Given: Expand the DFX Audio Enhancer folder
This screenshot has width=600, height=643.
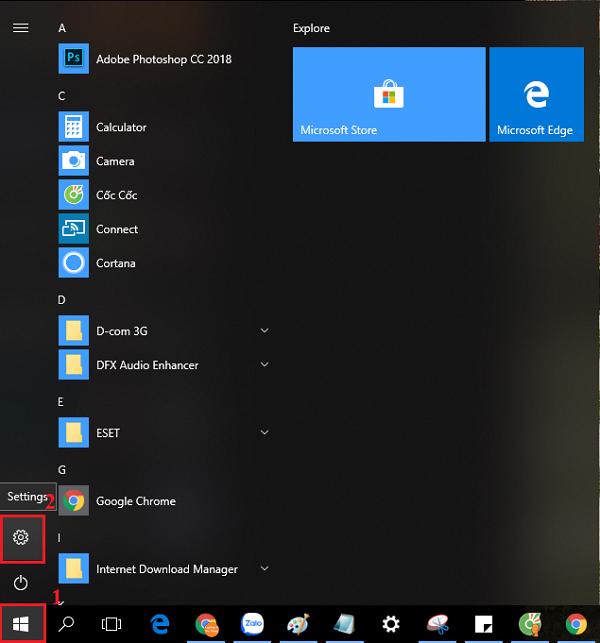Looking at the screenshot, I should click(264, 365).
